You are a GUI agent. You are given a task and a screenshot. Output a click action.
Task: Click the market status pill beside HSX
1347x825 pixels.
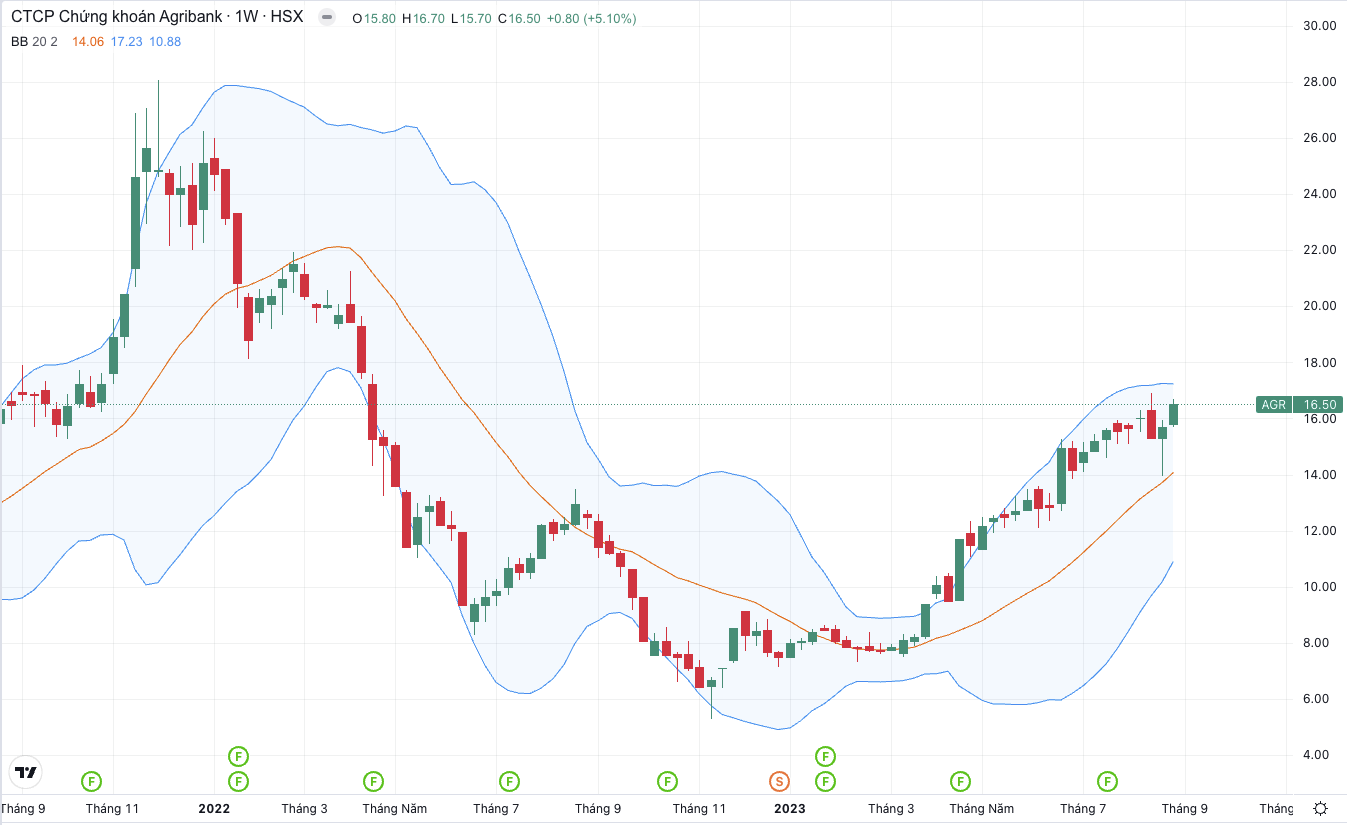[x=325, y=18]
